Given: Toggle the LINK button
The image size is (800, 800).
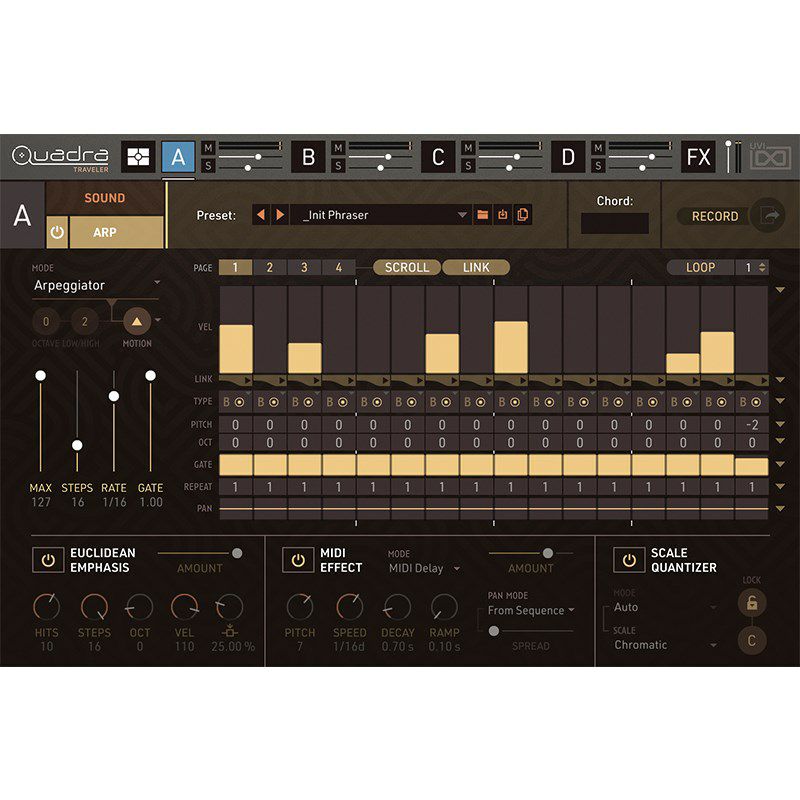Looking at the screenshot, I should (x=476, y=267).
